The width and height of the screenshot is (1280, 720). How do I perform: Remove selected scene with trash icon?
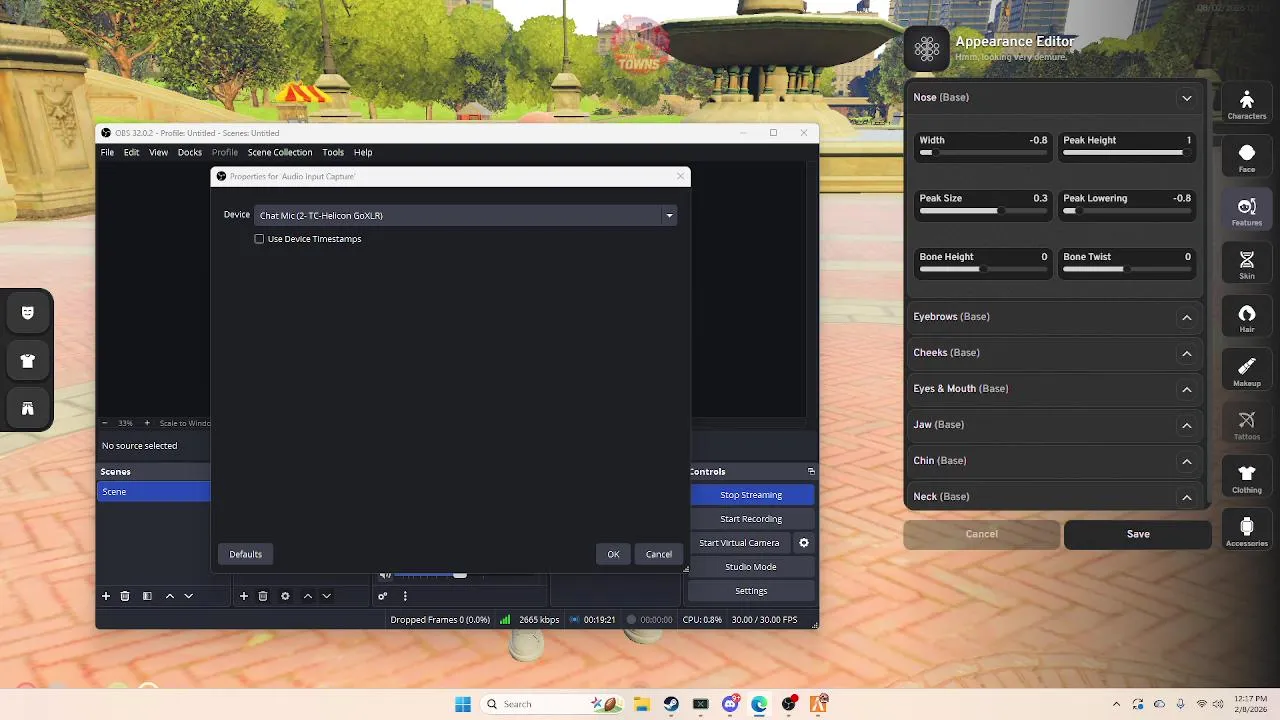pyautogui.click(x=125, y=596)
